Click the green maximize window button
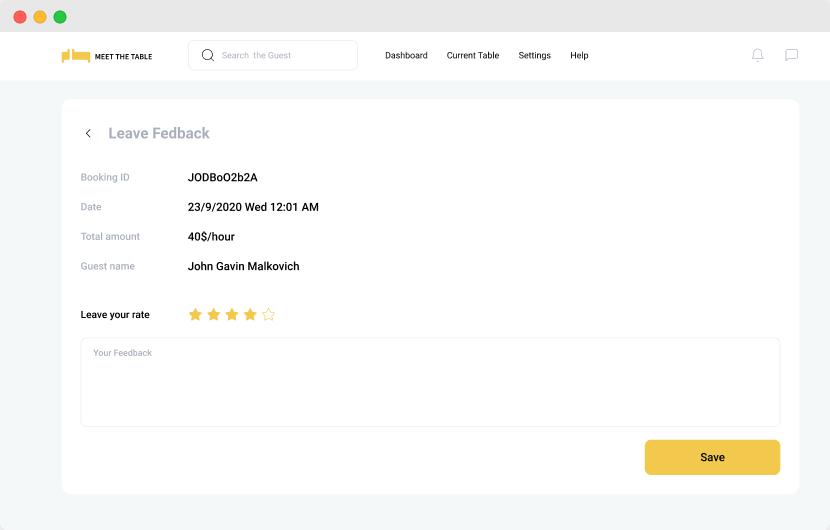 [60, 17]
